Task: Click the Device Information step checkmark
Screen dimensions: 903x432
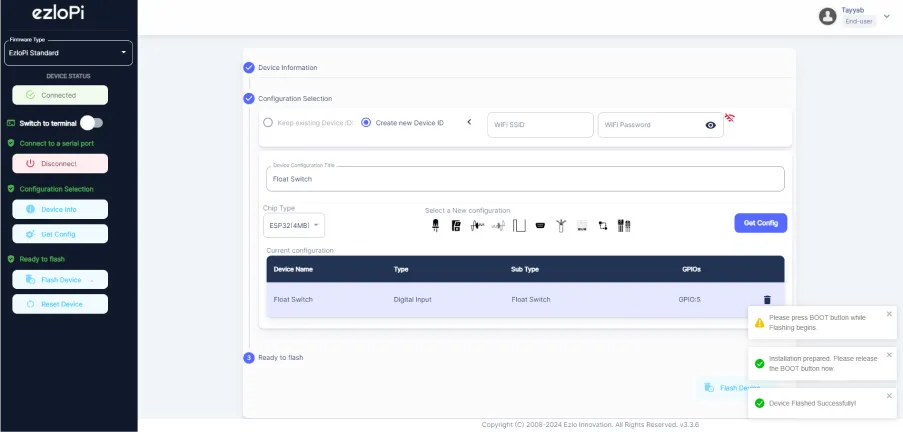Action: 249,68
